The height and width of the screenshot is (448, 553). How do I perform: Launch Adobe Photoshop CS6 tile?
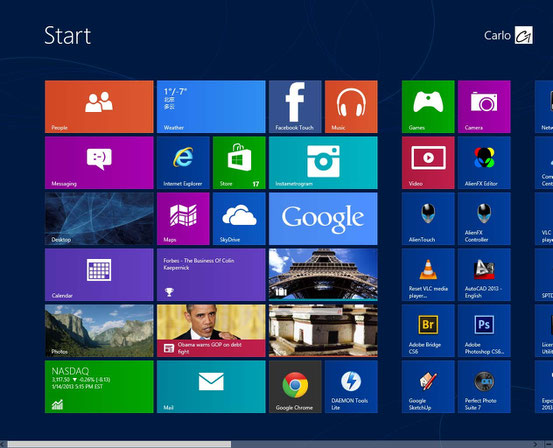484,331
